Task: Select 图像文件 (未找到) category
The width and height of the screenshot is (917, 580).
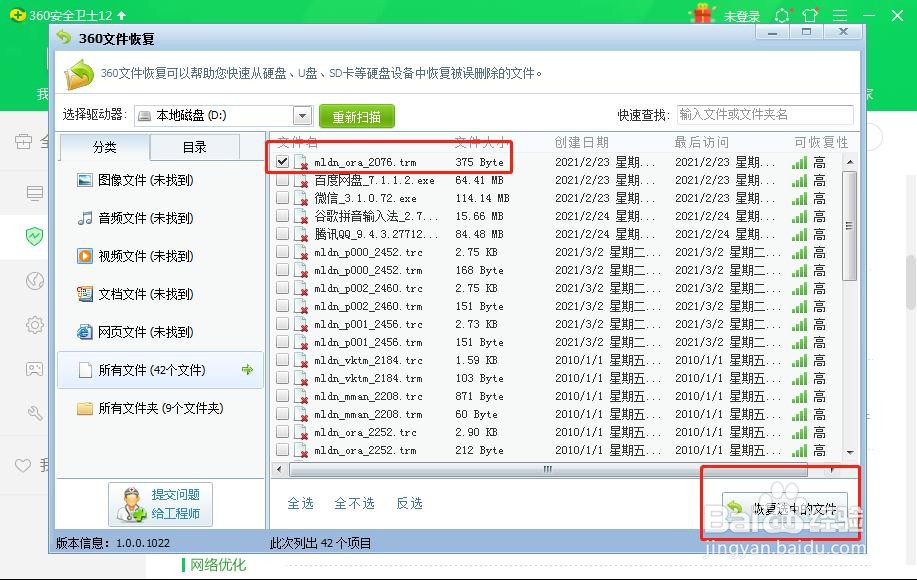Action: [160, 180]
